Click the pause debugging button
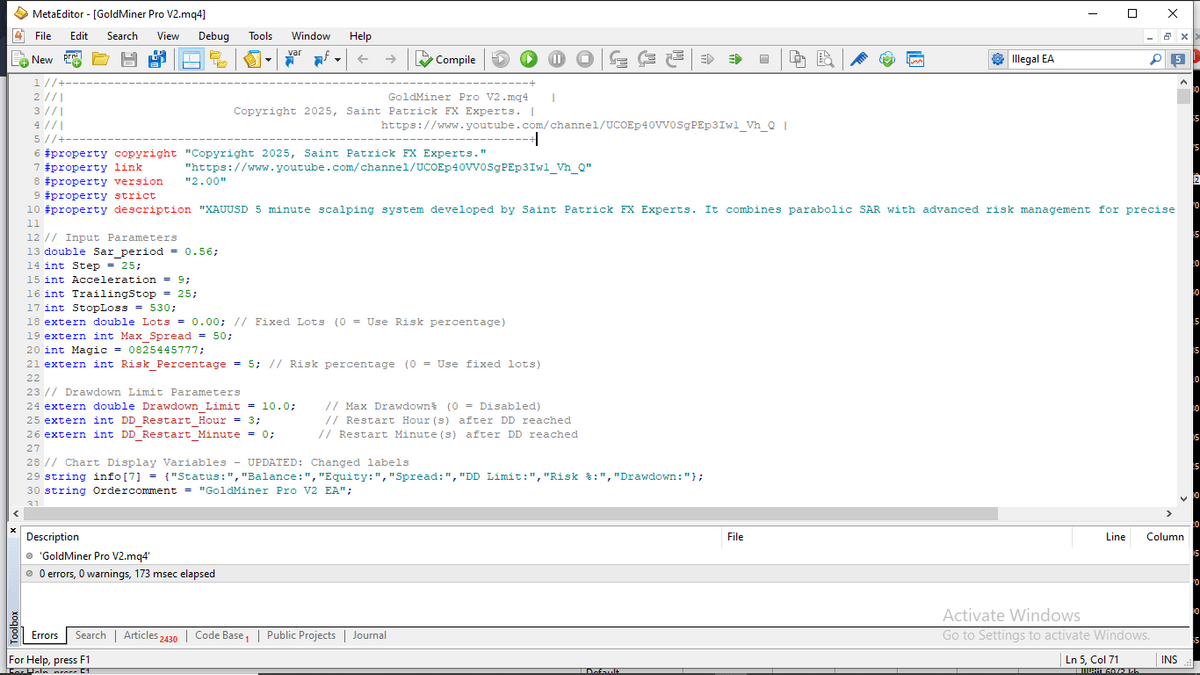 (x=557, y=59)
